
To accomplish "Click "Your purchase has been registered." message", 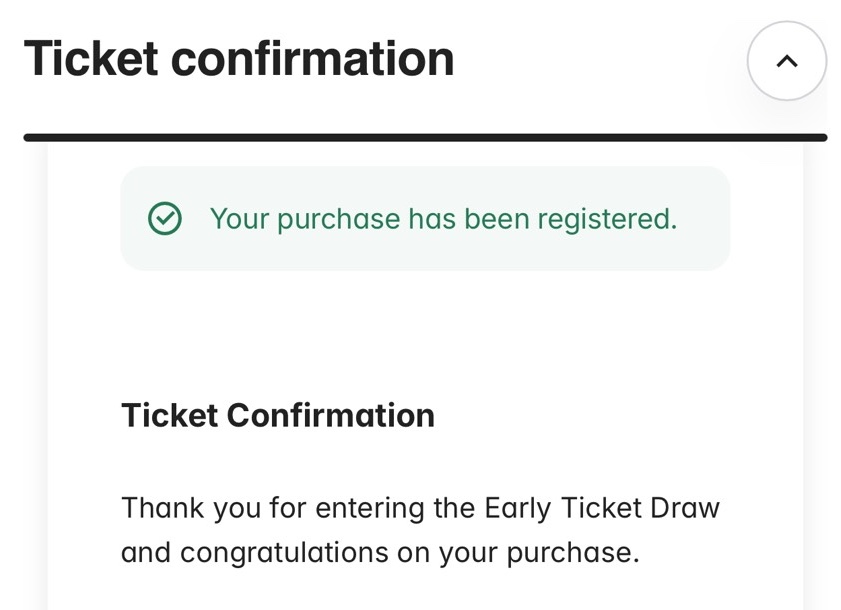I will 443,218.
